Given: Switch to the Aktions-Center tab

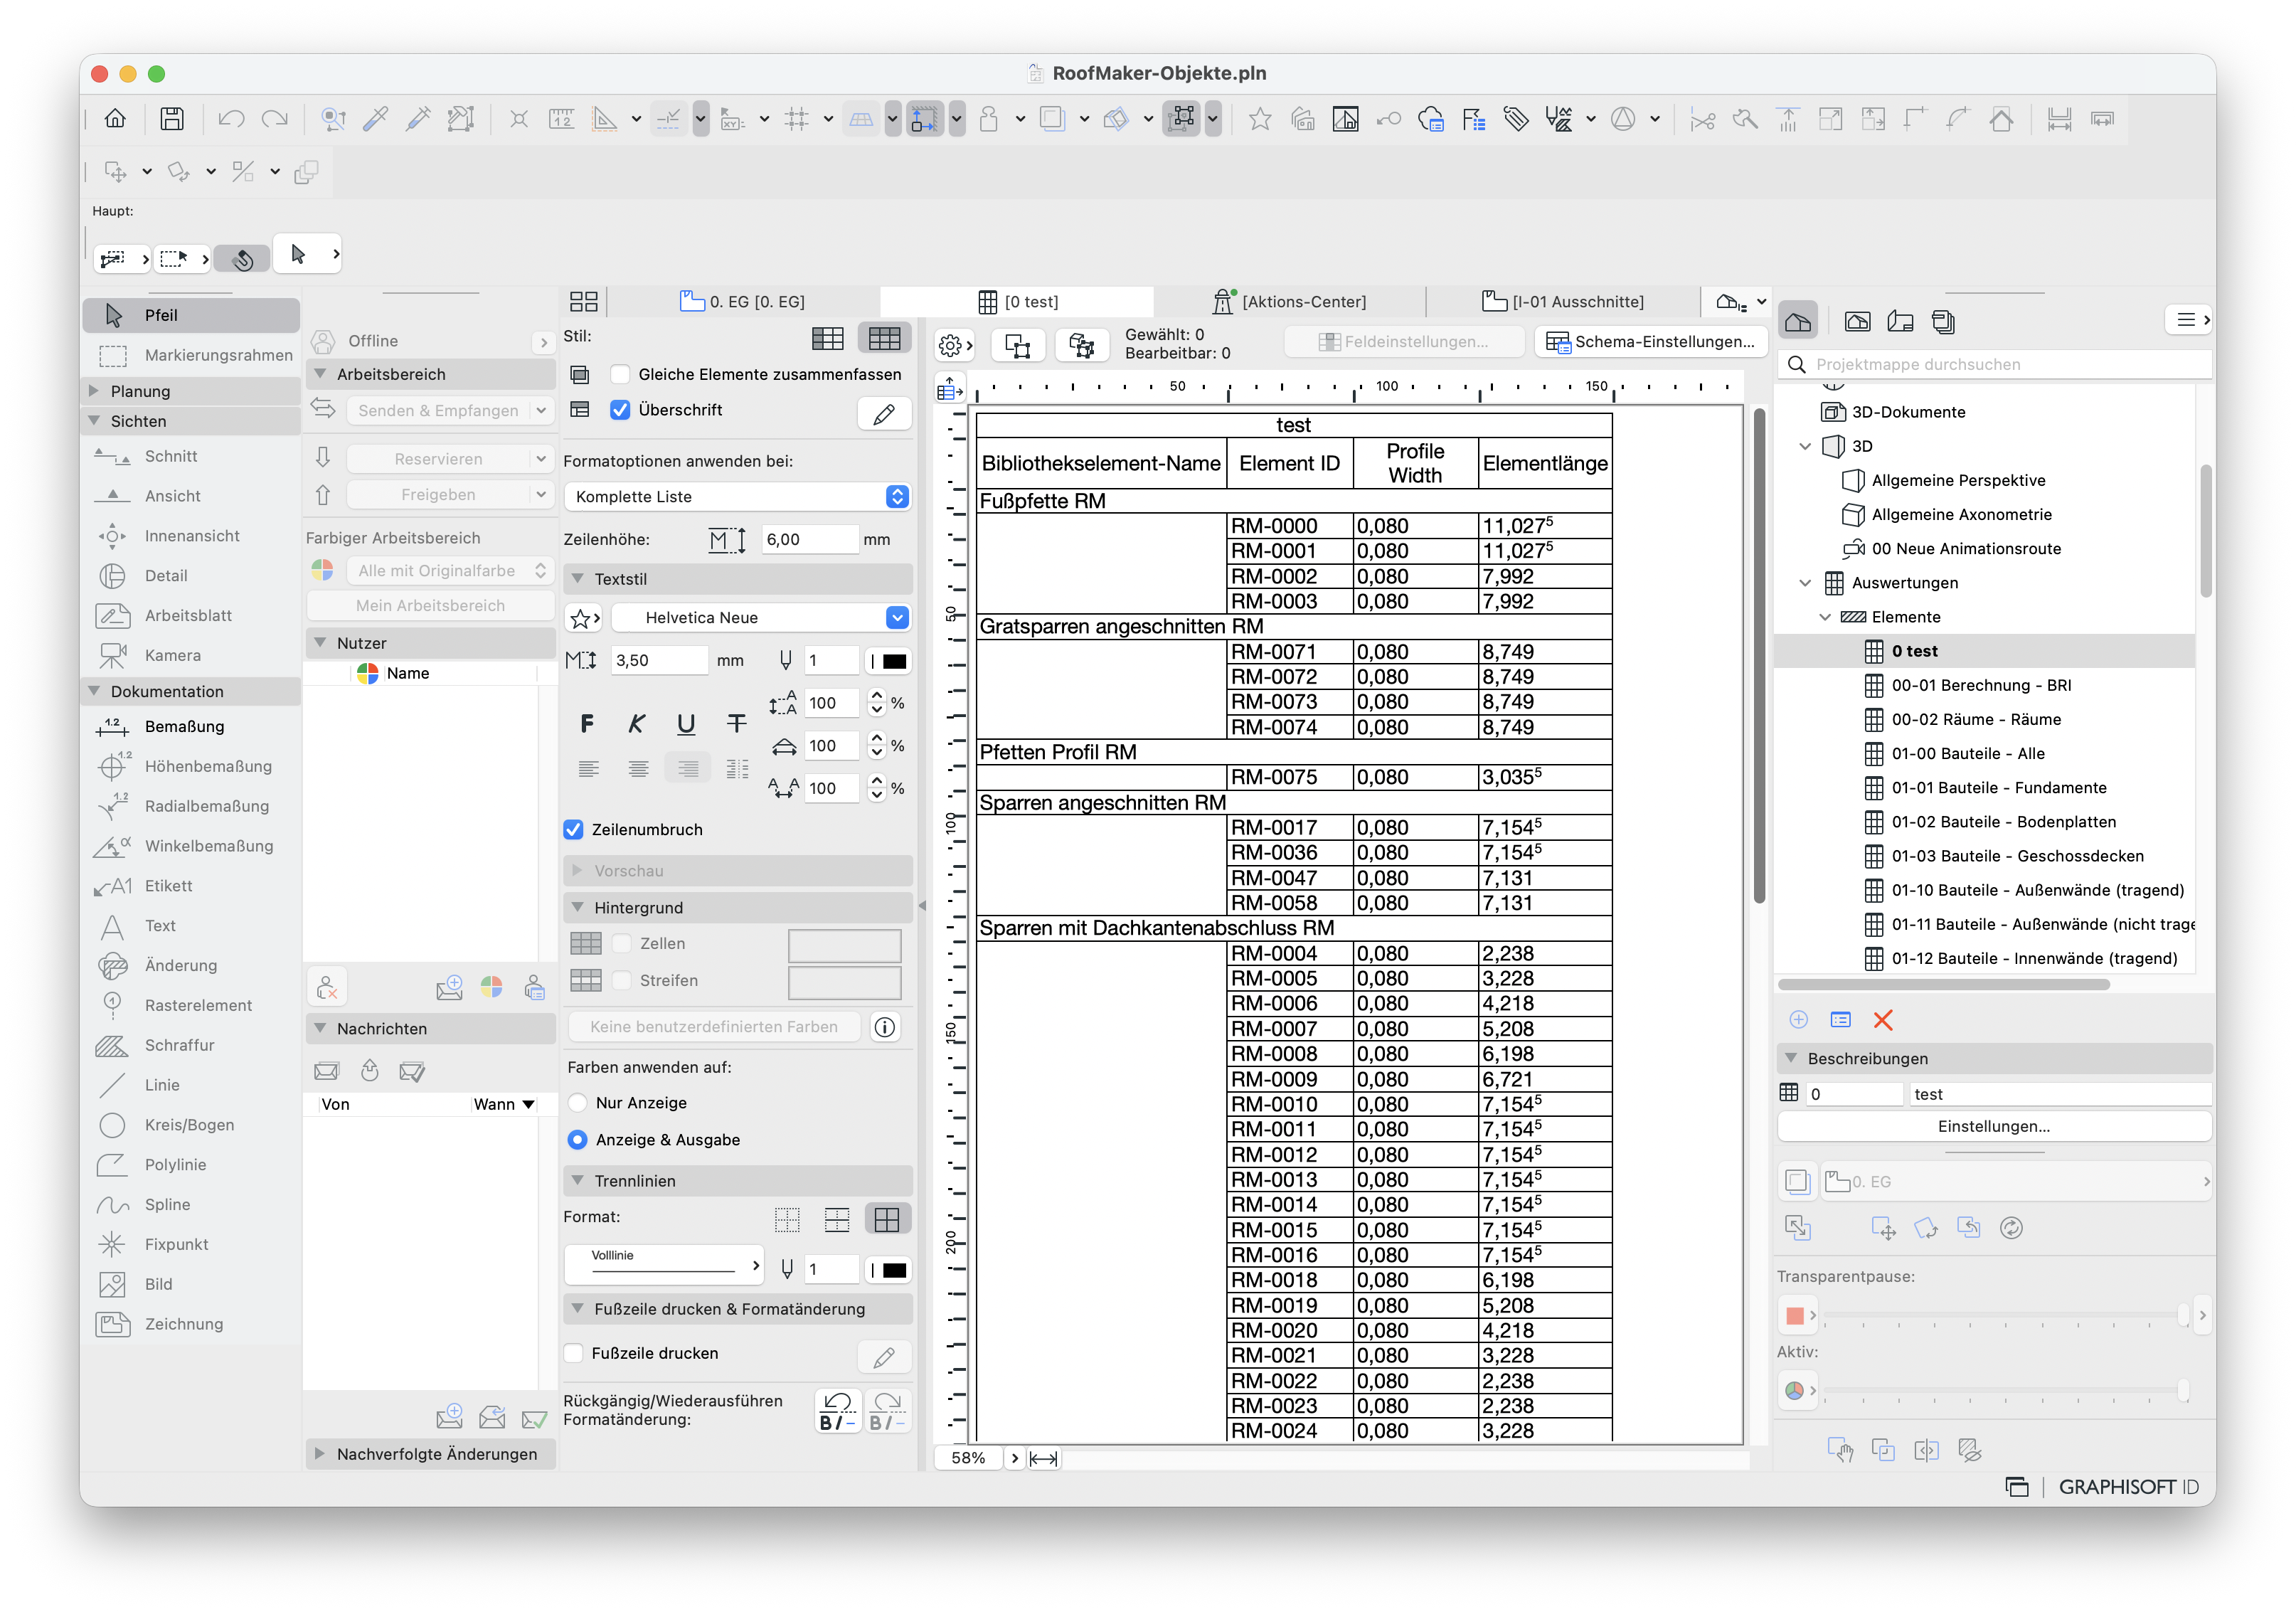Looking at the screenshot, I should (x=1289, y=302).
